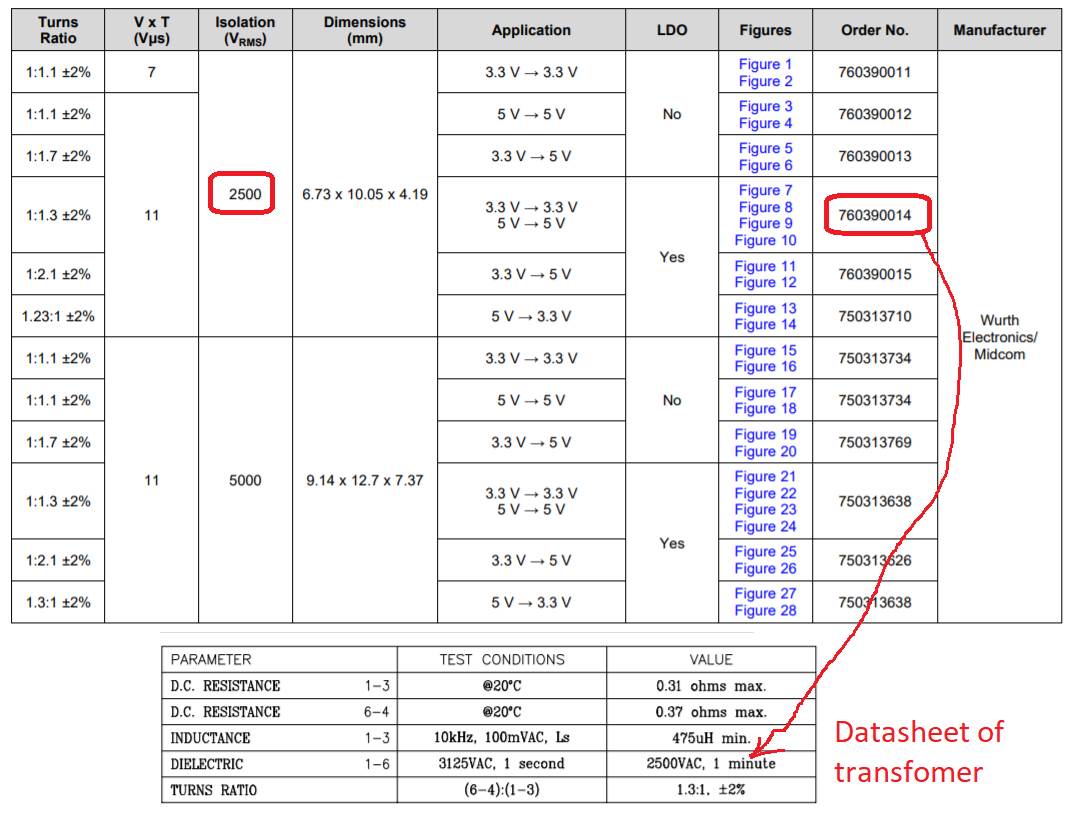1069x824 pixels.
Task: Open the Figure 1 link
Action: coord(765,64)
